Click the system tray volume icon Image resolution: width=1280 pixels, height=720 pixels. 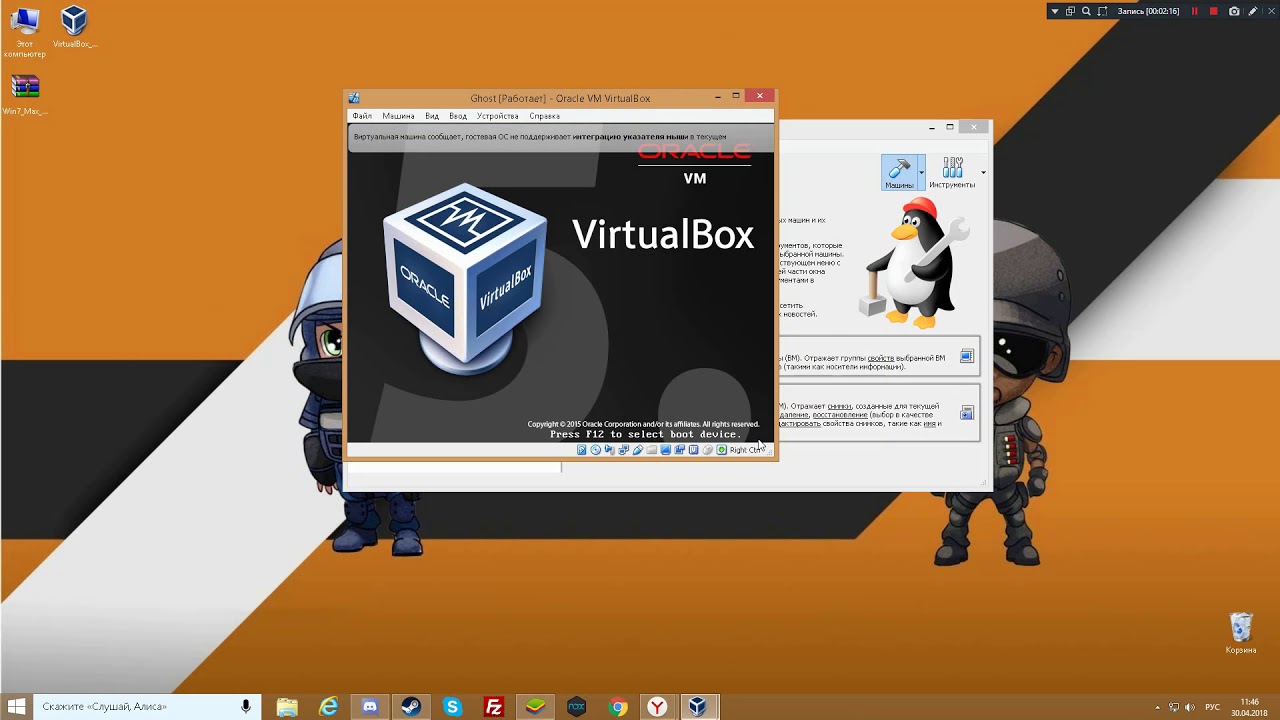1190,707
